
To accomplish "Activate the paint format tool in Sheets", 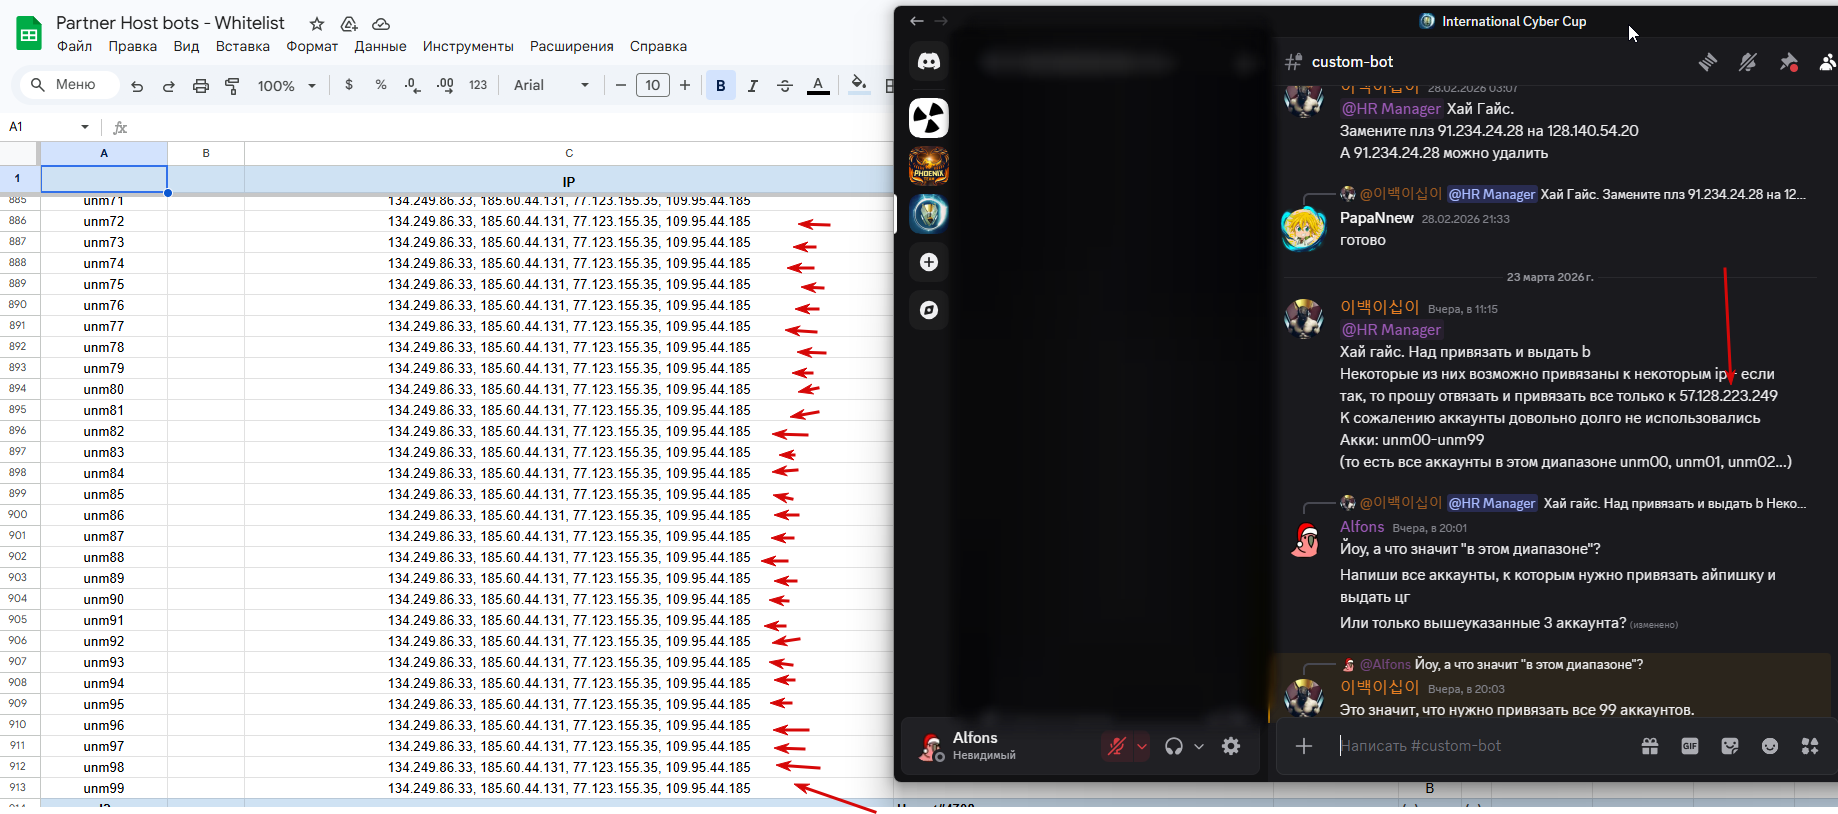I will point(232,86).
